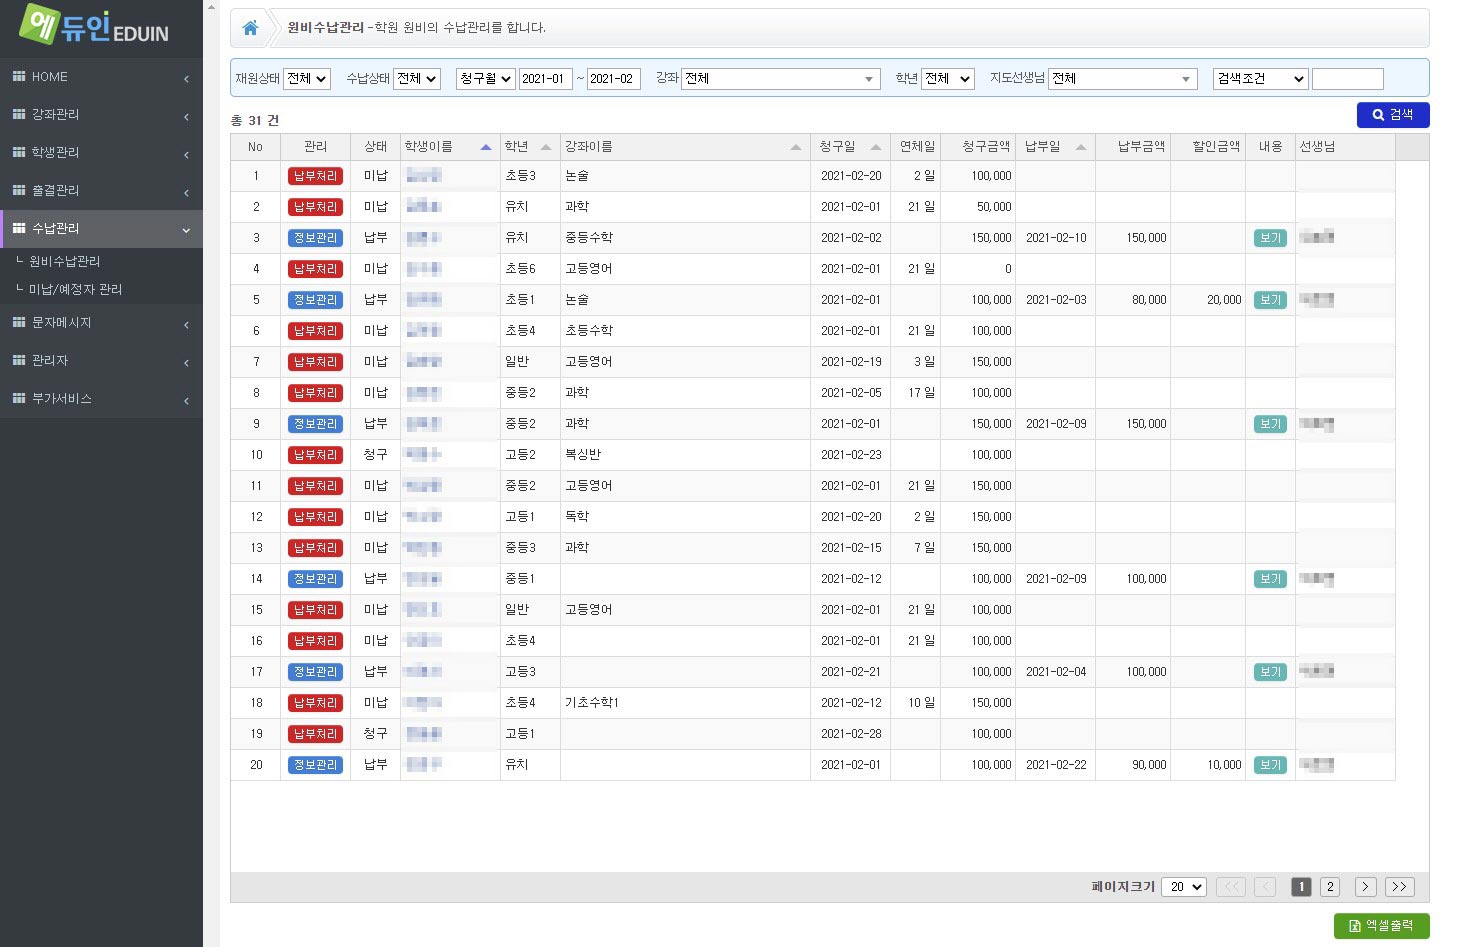Open 원비수납관리 submenu item
This screenshot has width=1458, height=947.
(x=65, y=261)
